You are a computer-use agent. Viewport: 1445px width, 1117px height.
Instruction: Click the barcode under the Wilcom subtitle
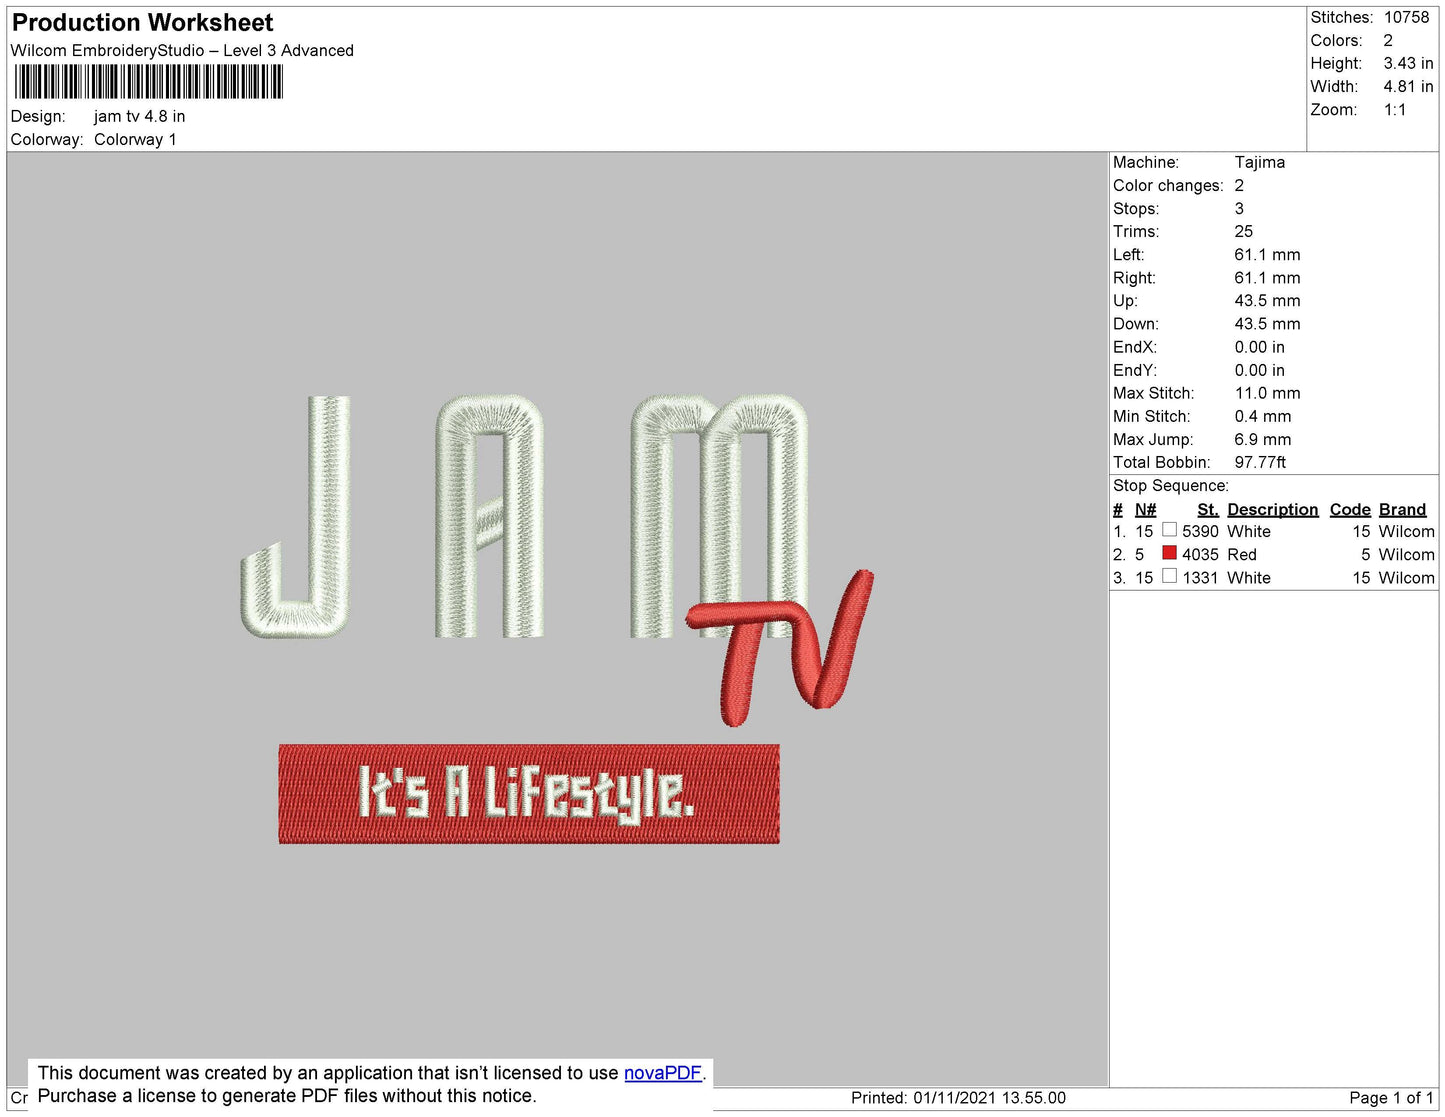pyautogui.click(x=149, y=82)
